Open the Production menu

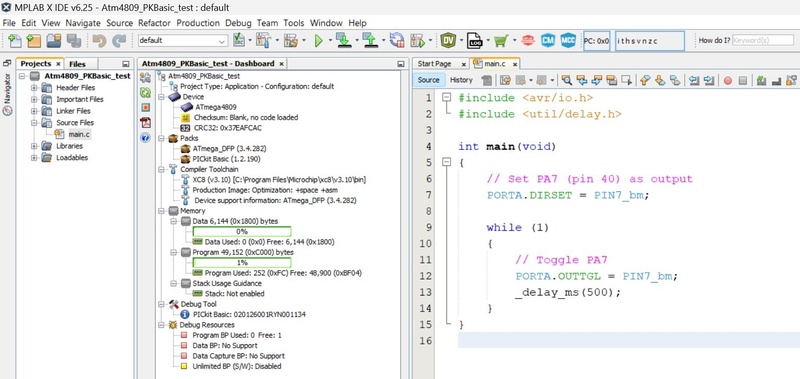(198, 23)
